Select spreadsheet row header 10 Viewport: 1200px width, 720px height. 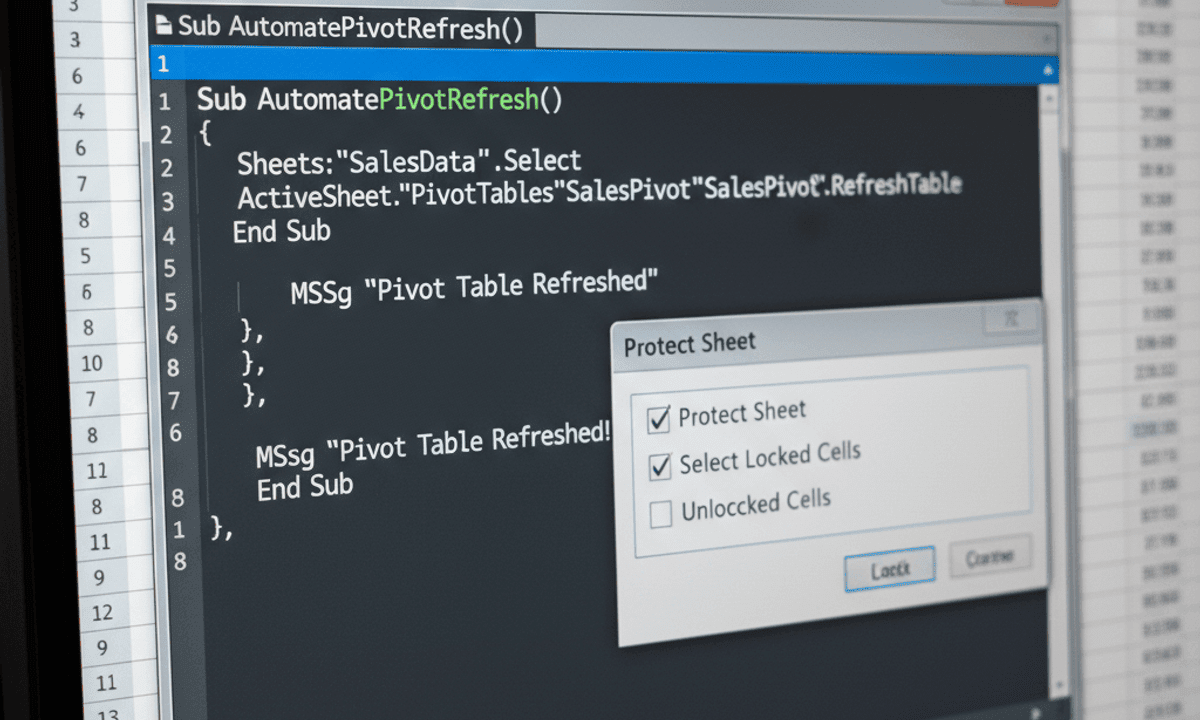(92, 363)
